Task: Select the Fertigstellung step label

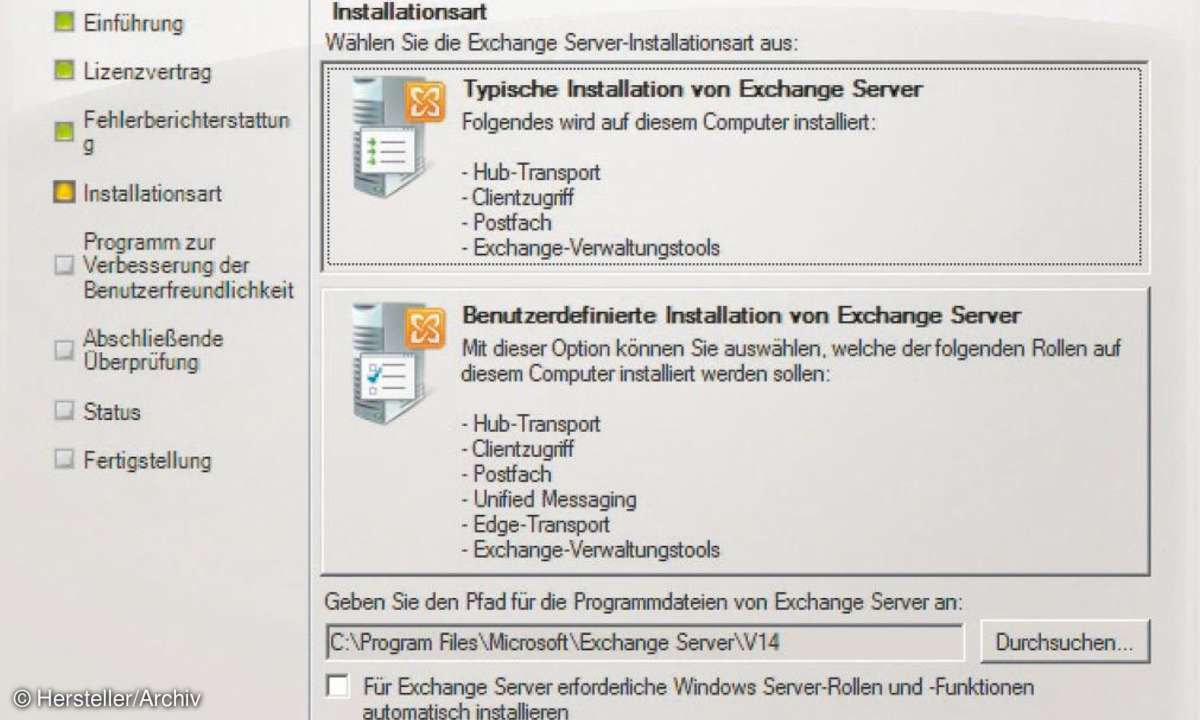Action: 148,461
